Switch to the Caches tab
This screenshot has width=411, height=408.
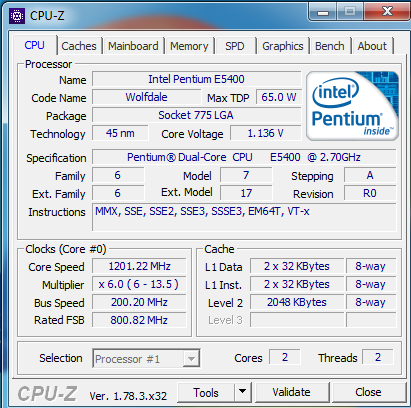79,46
